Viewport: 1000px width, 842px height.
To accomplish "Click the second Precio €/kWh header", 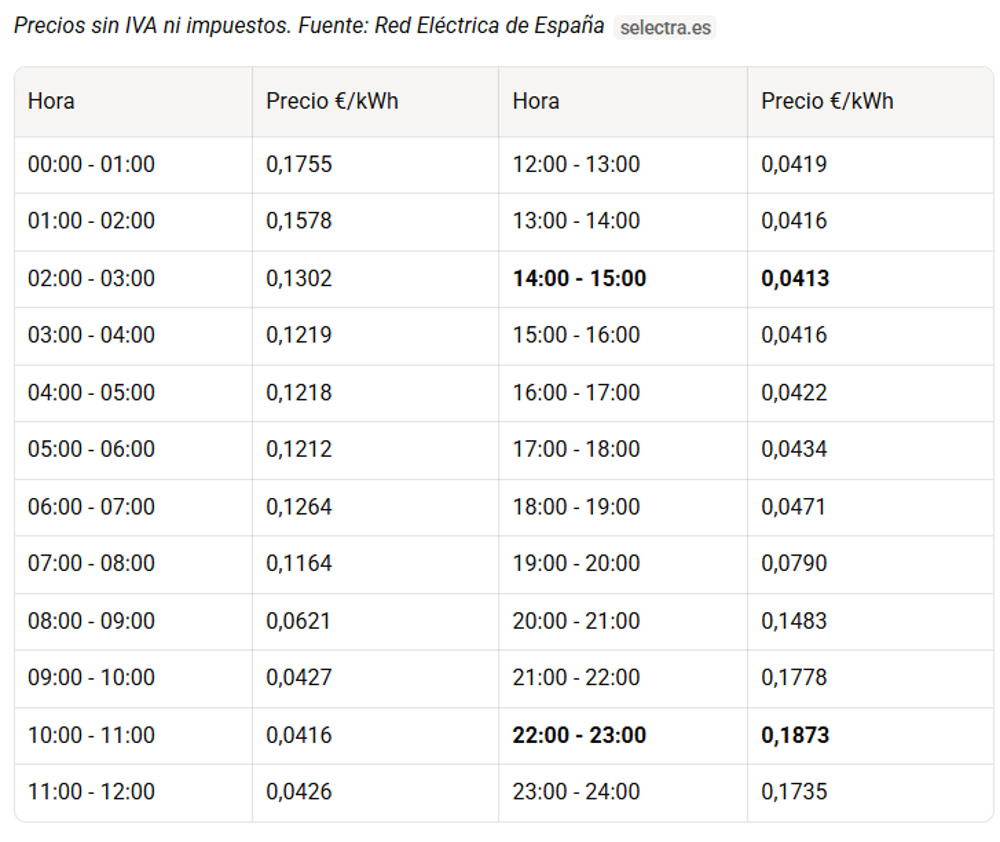I will click(827, 101).
